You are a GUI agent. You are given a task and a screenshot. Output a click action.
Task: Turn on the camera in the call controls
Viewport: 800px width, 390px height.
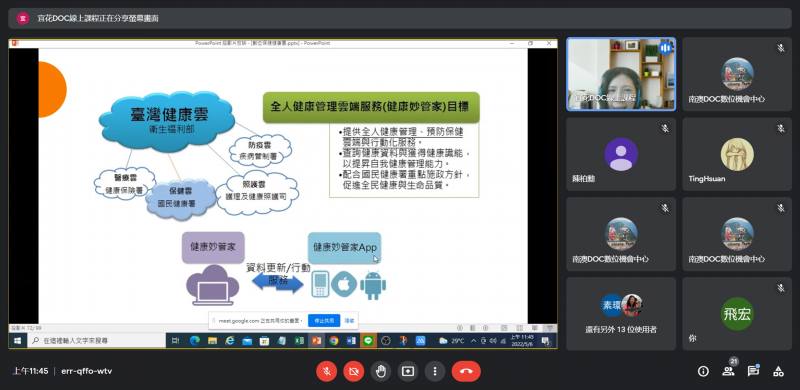(x=354, y=372)
